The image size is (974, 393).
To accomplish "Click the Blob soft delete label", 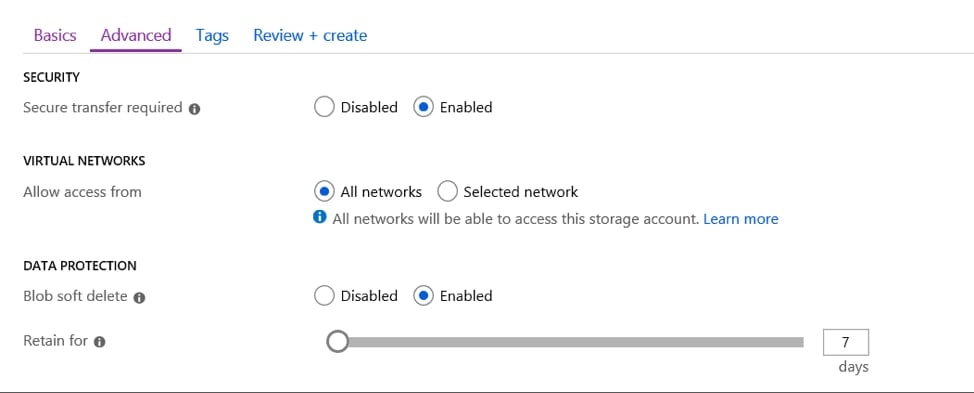I will 75,296.
